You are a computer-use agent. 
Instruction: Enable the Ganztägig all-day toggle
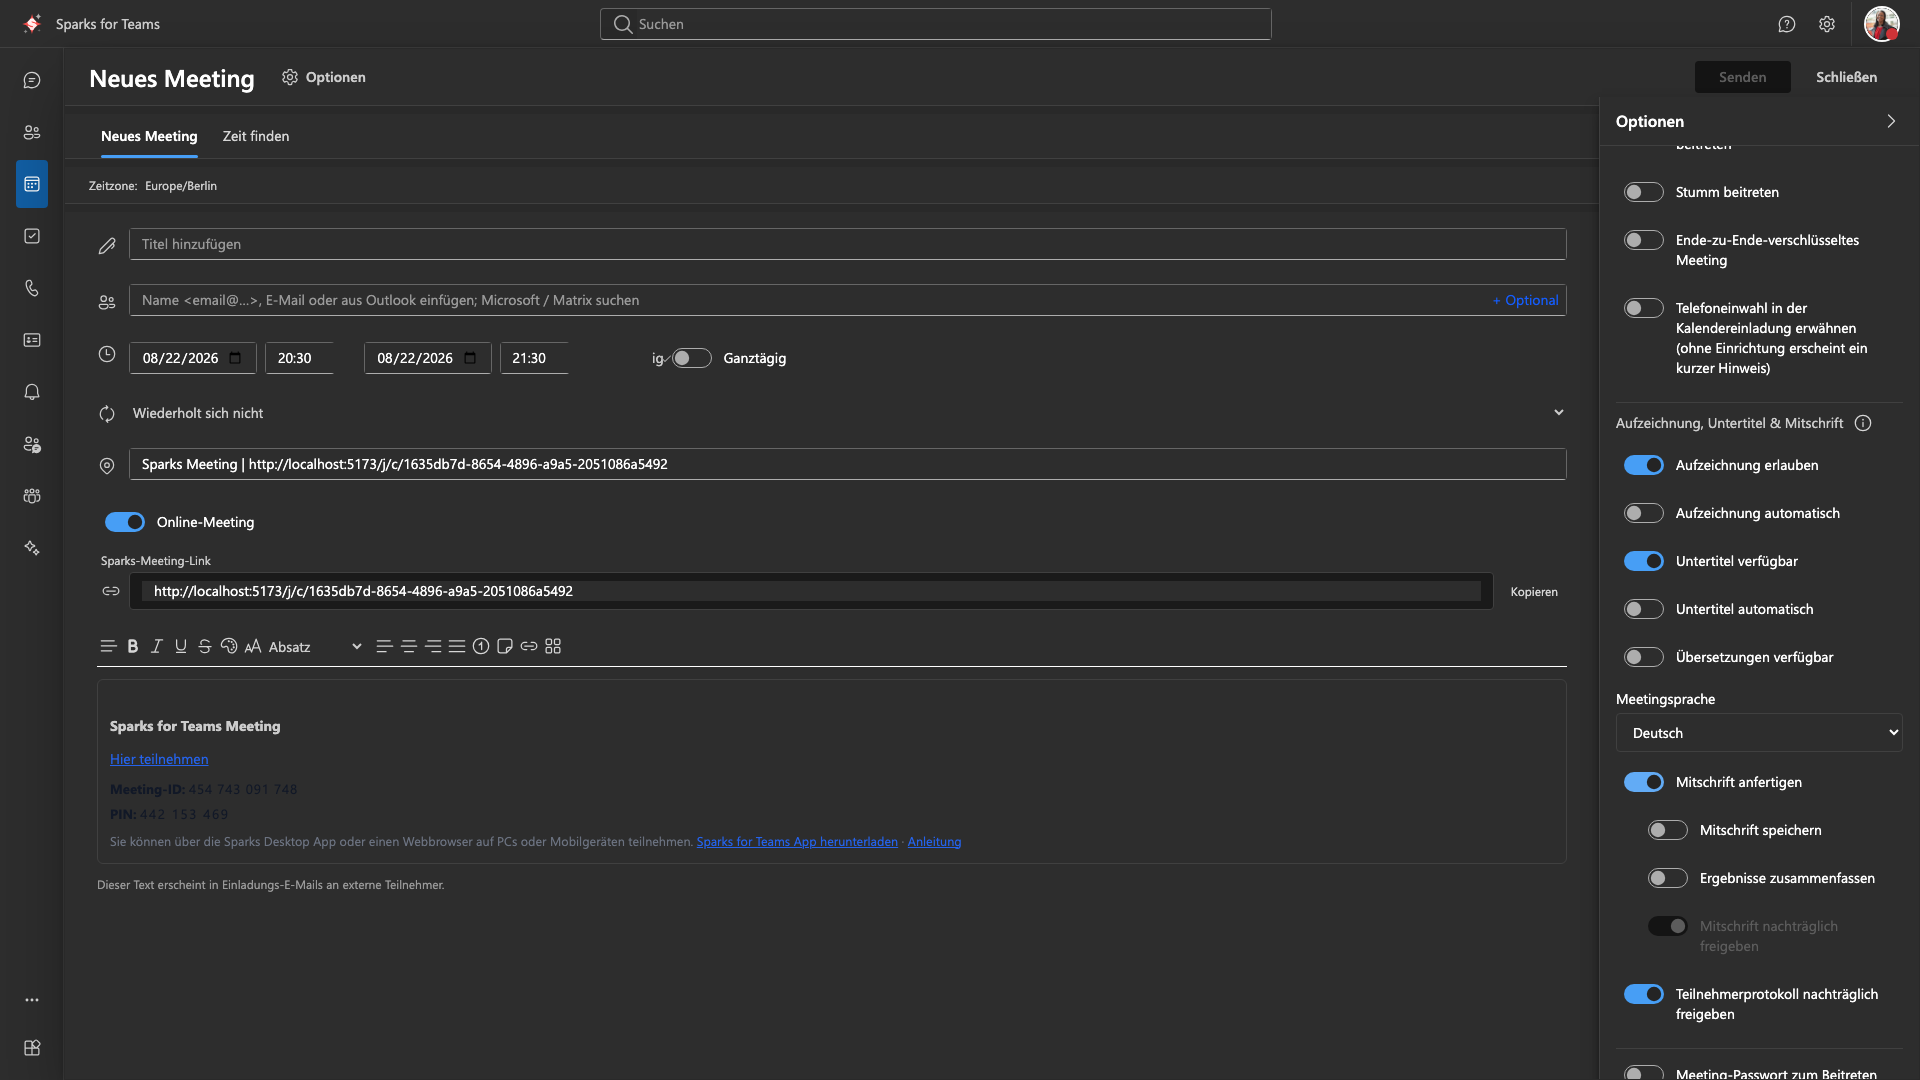tap(691, 358)
